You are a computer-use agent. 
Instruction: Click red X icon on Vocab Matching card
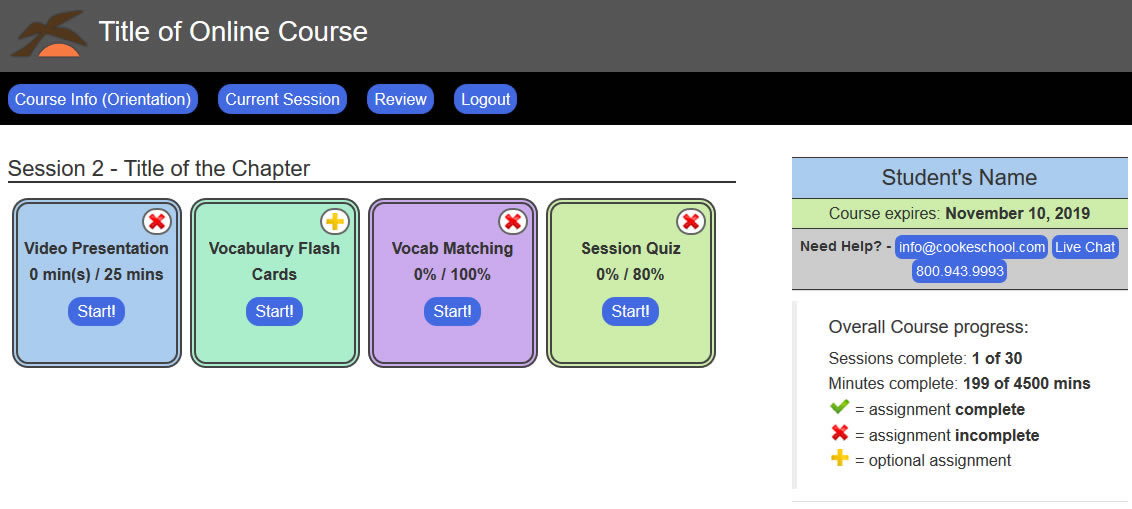(x=512, y=222)
